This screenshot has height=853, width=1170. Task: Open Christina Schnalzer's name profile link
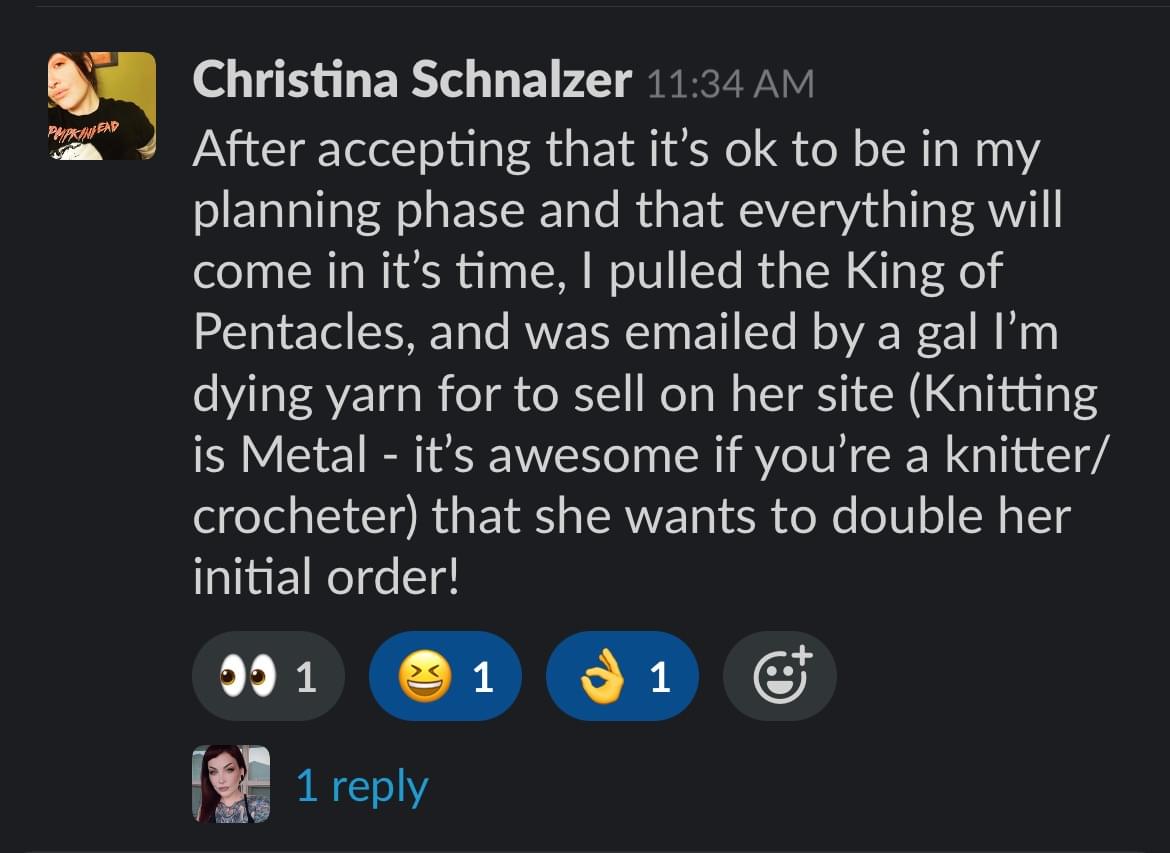pos(412,79)
